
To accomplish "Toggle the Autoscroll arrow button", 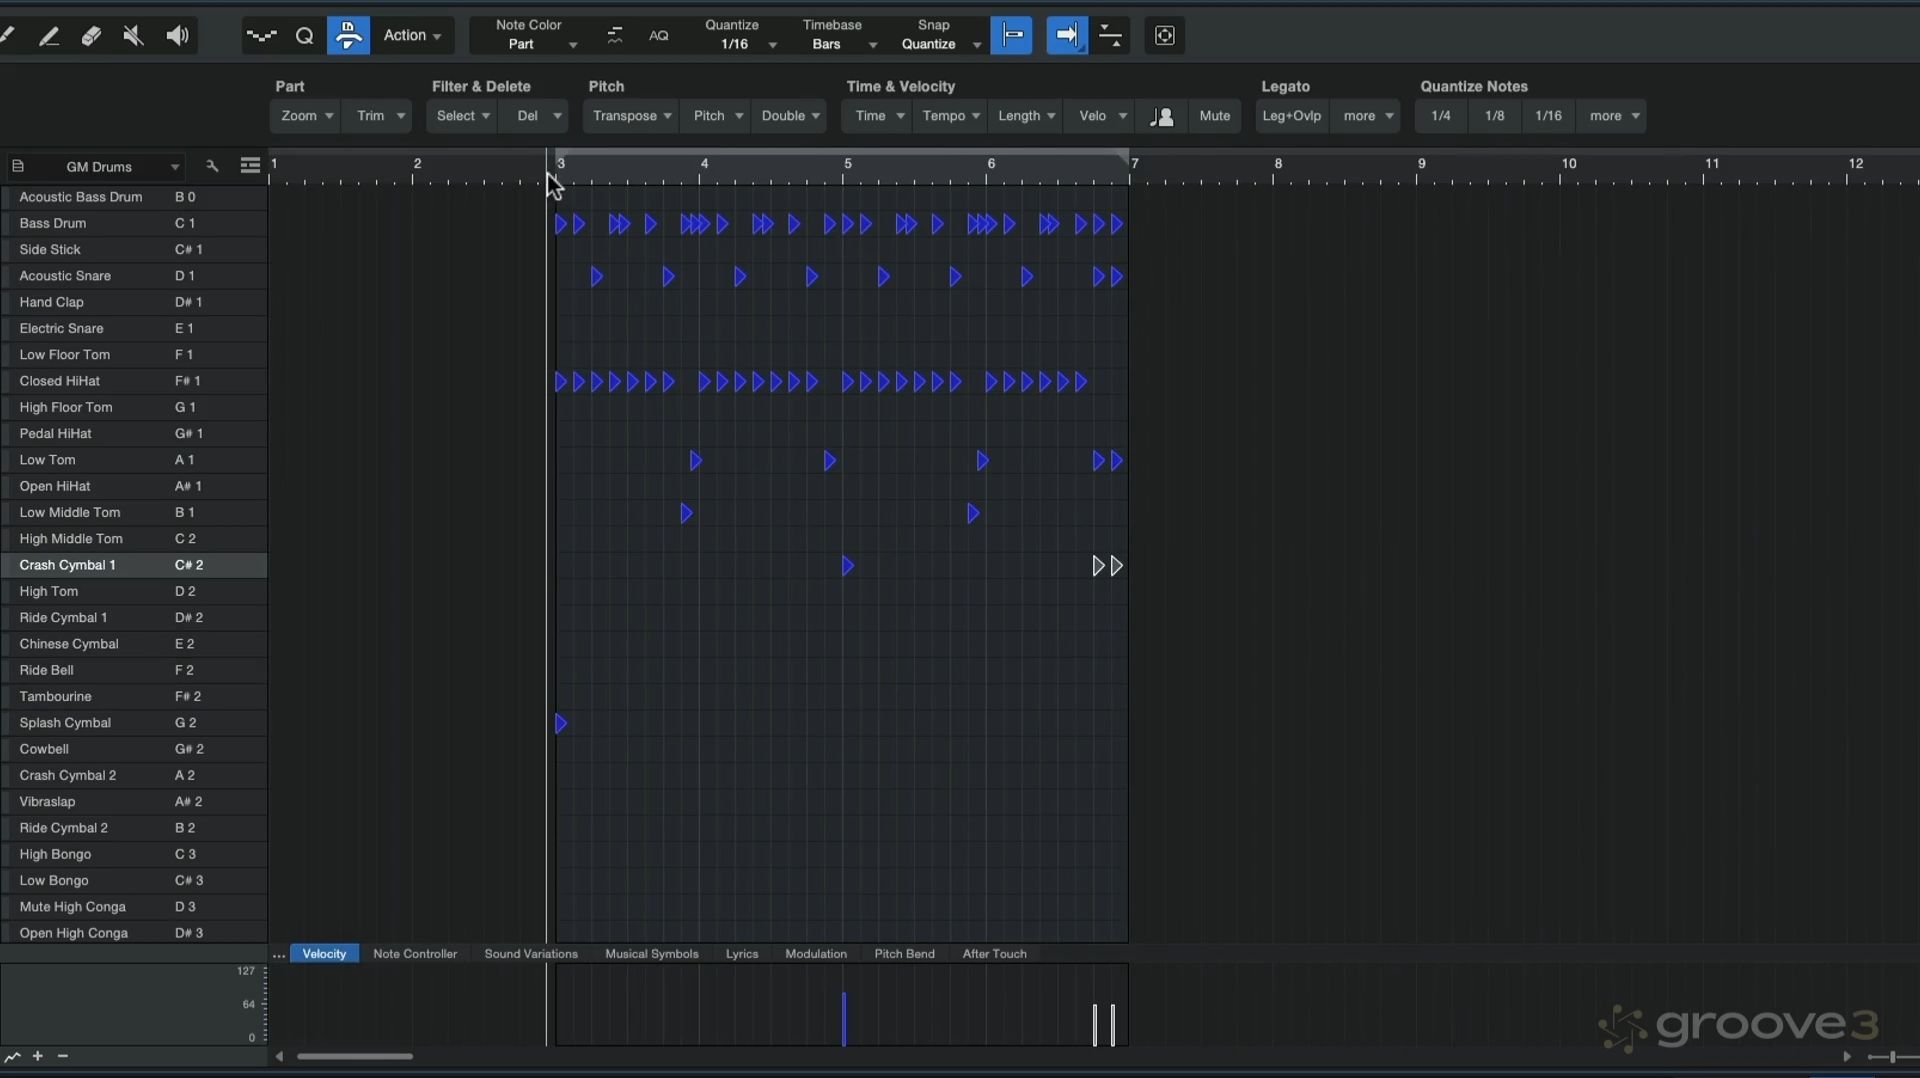I will [1067, 36].
